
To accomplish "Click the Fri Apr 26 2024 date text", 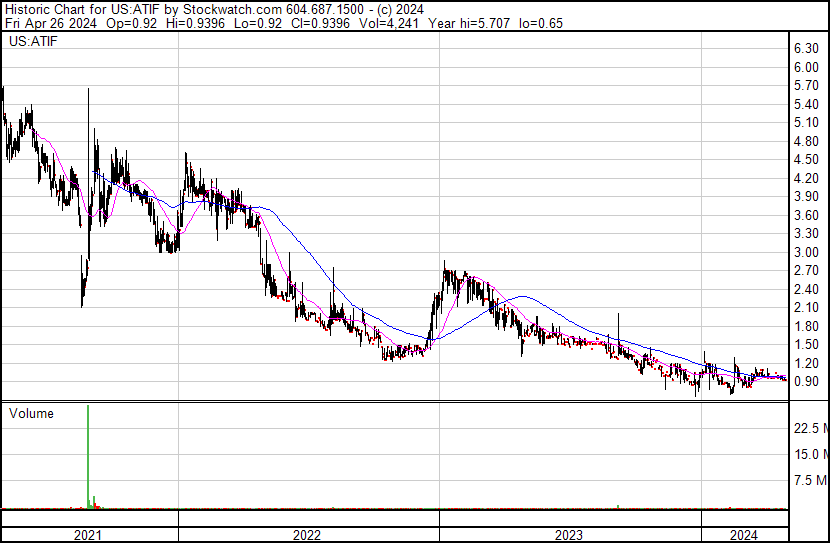I will tap(51, 23).
